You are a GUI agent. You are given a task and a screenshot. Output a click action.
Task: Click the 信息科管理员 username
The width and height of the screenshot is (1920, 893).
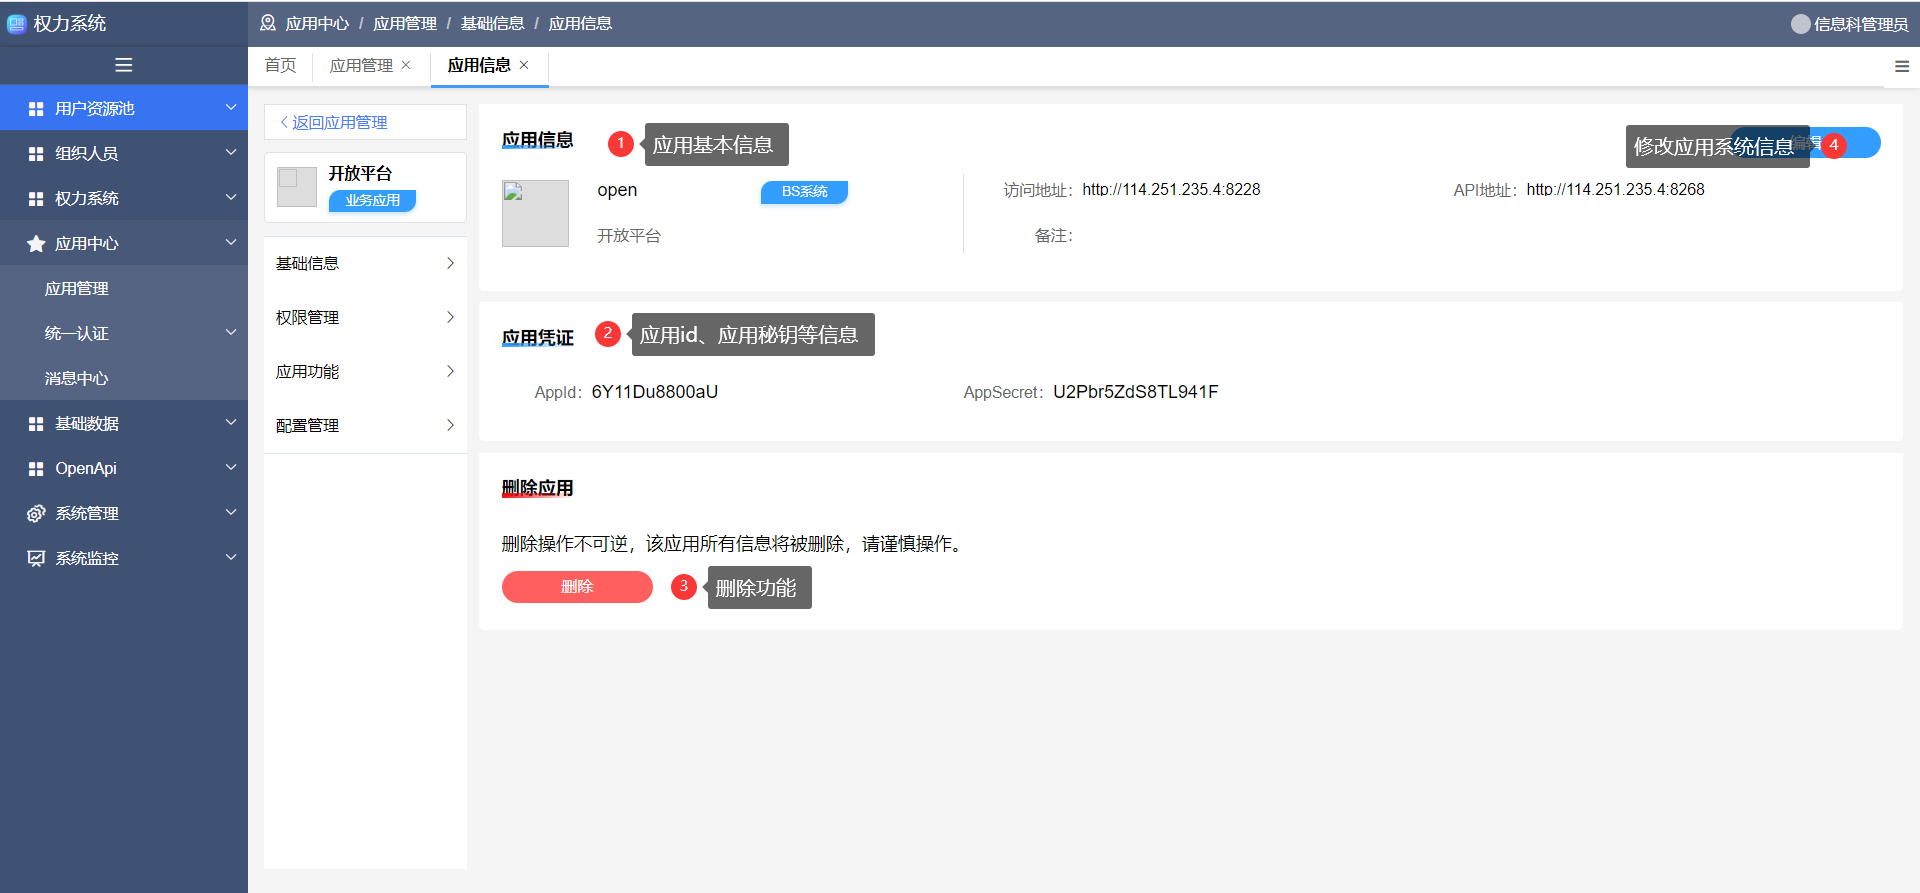1861,24
